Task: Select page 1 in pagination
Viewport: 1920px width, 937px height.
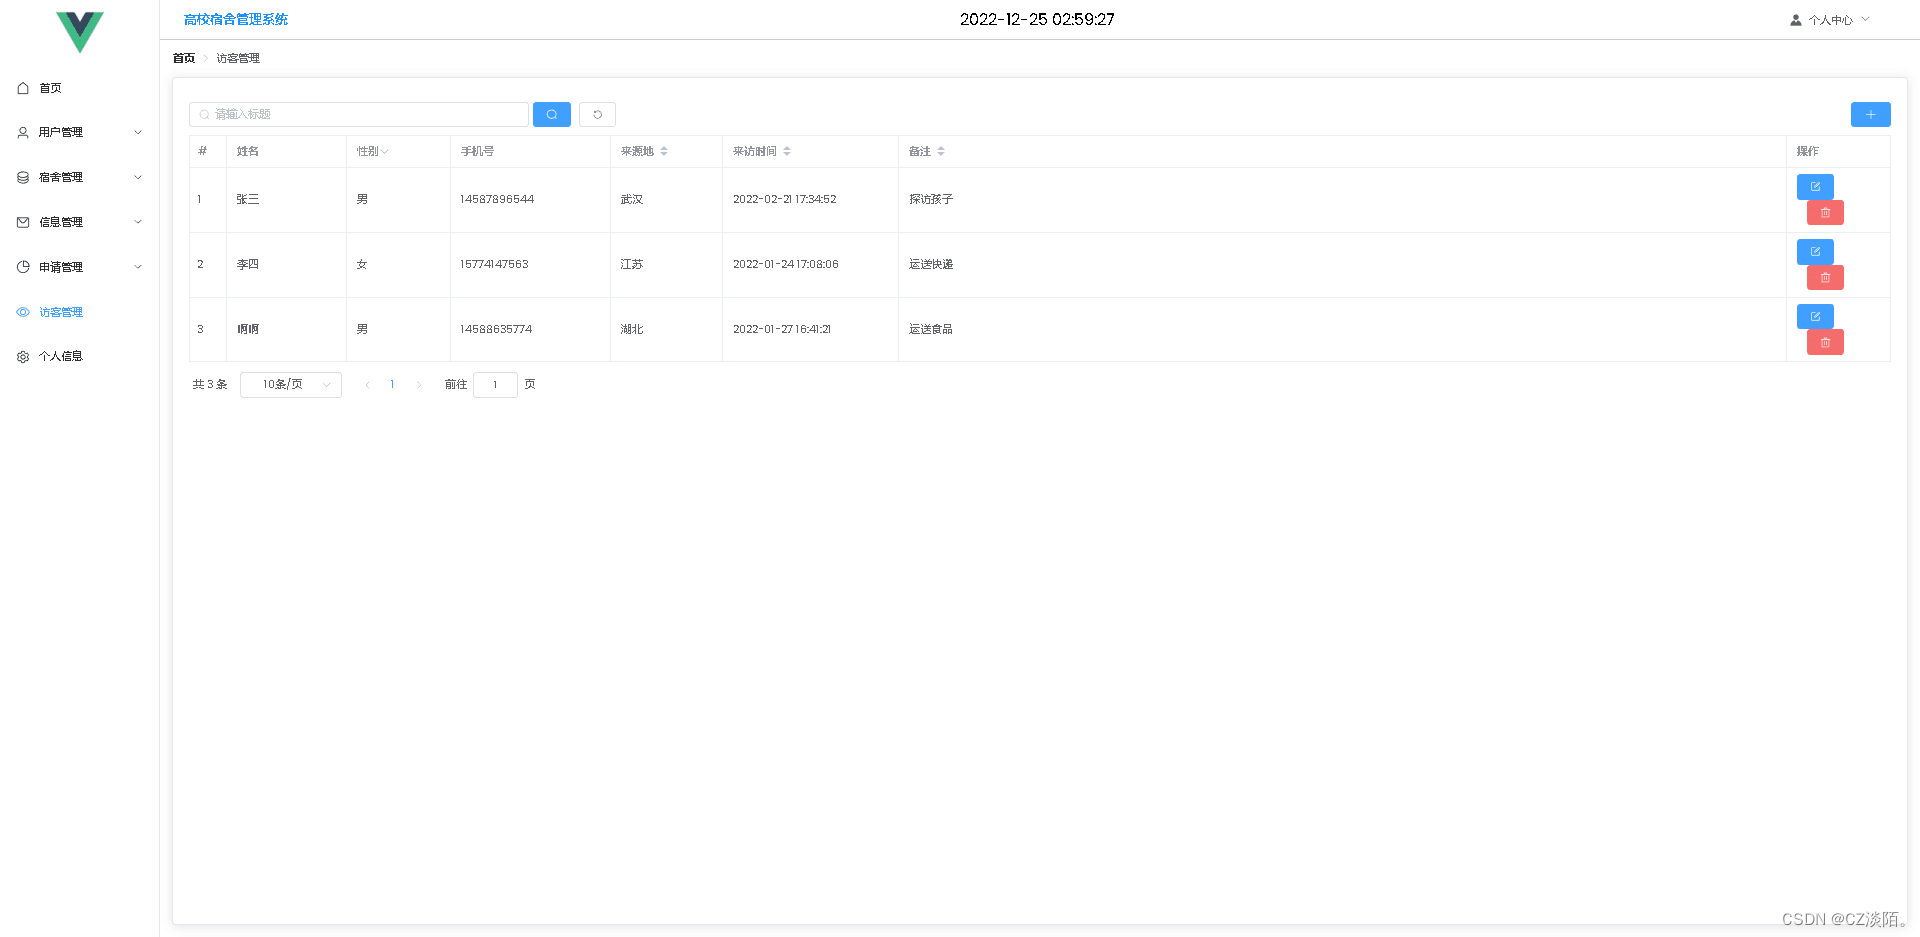Action: [x=392, y=385]
